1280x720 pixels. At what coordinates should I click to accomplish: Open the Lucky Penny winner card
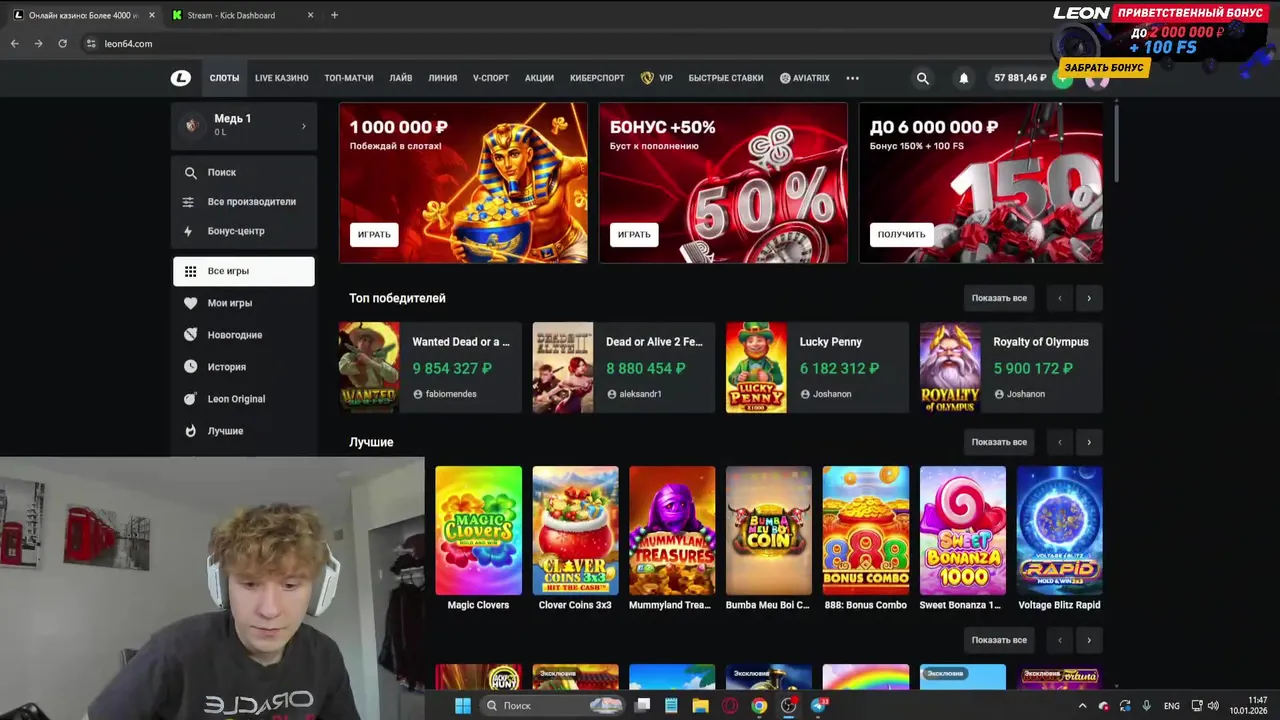(x=817, y=367)
